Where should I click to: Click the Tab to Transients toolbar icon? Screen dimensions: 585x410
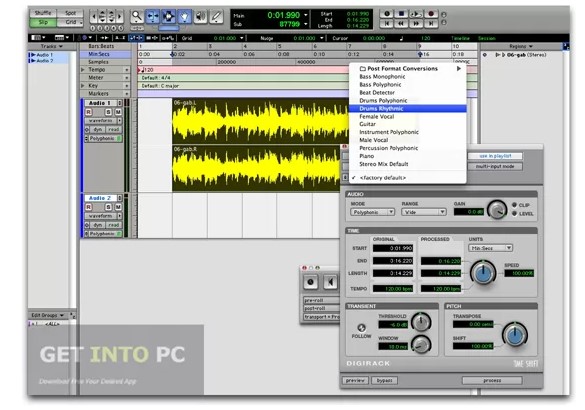105,38
